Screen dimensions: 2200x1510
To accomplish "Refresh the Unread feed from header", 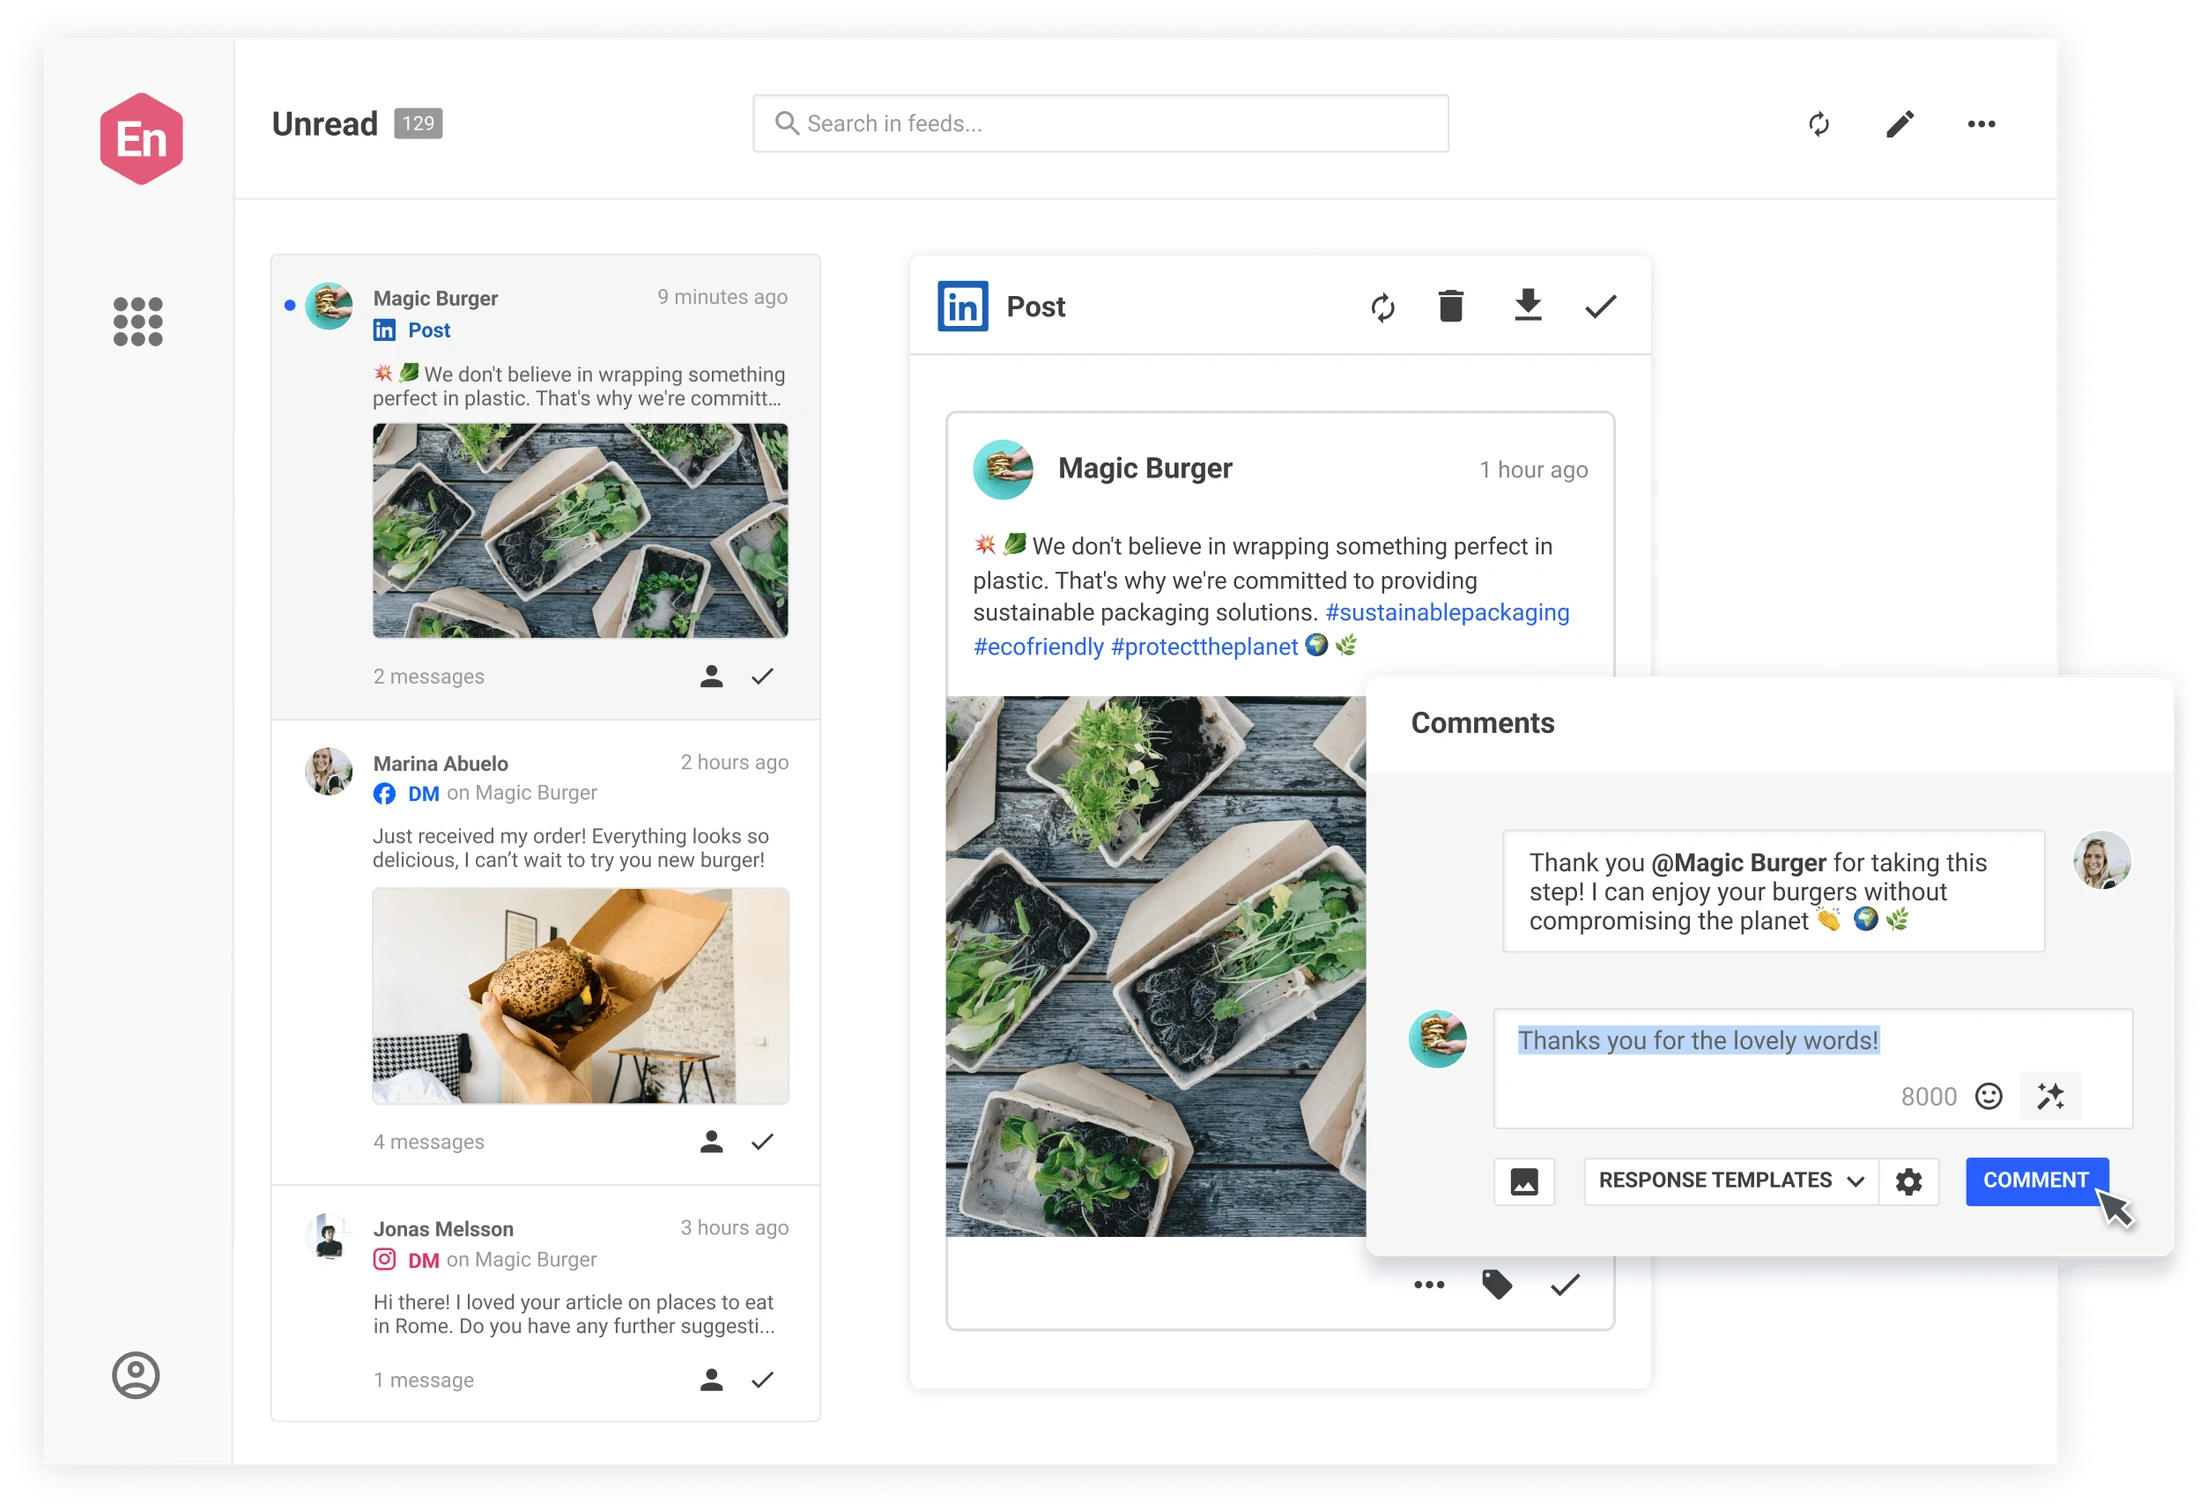I will [1819, 124].
